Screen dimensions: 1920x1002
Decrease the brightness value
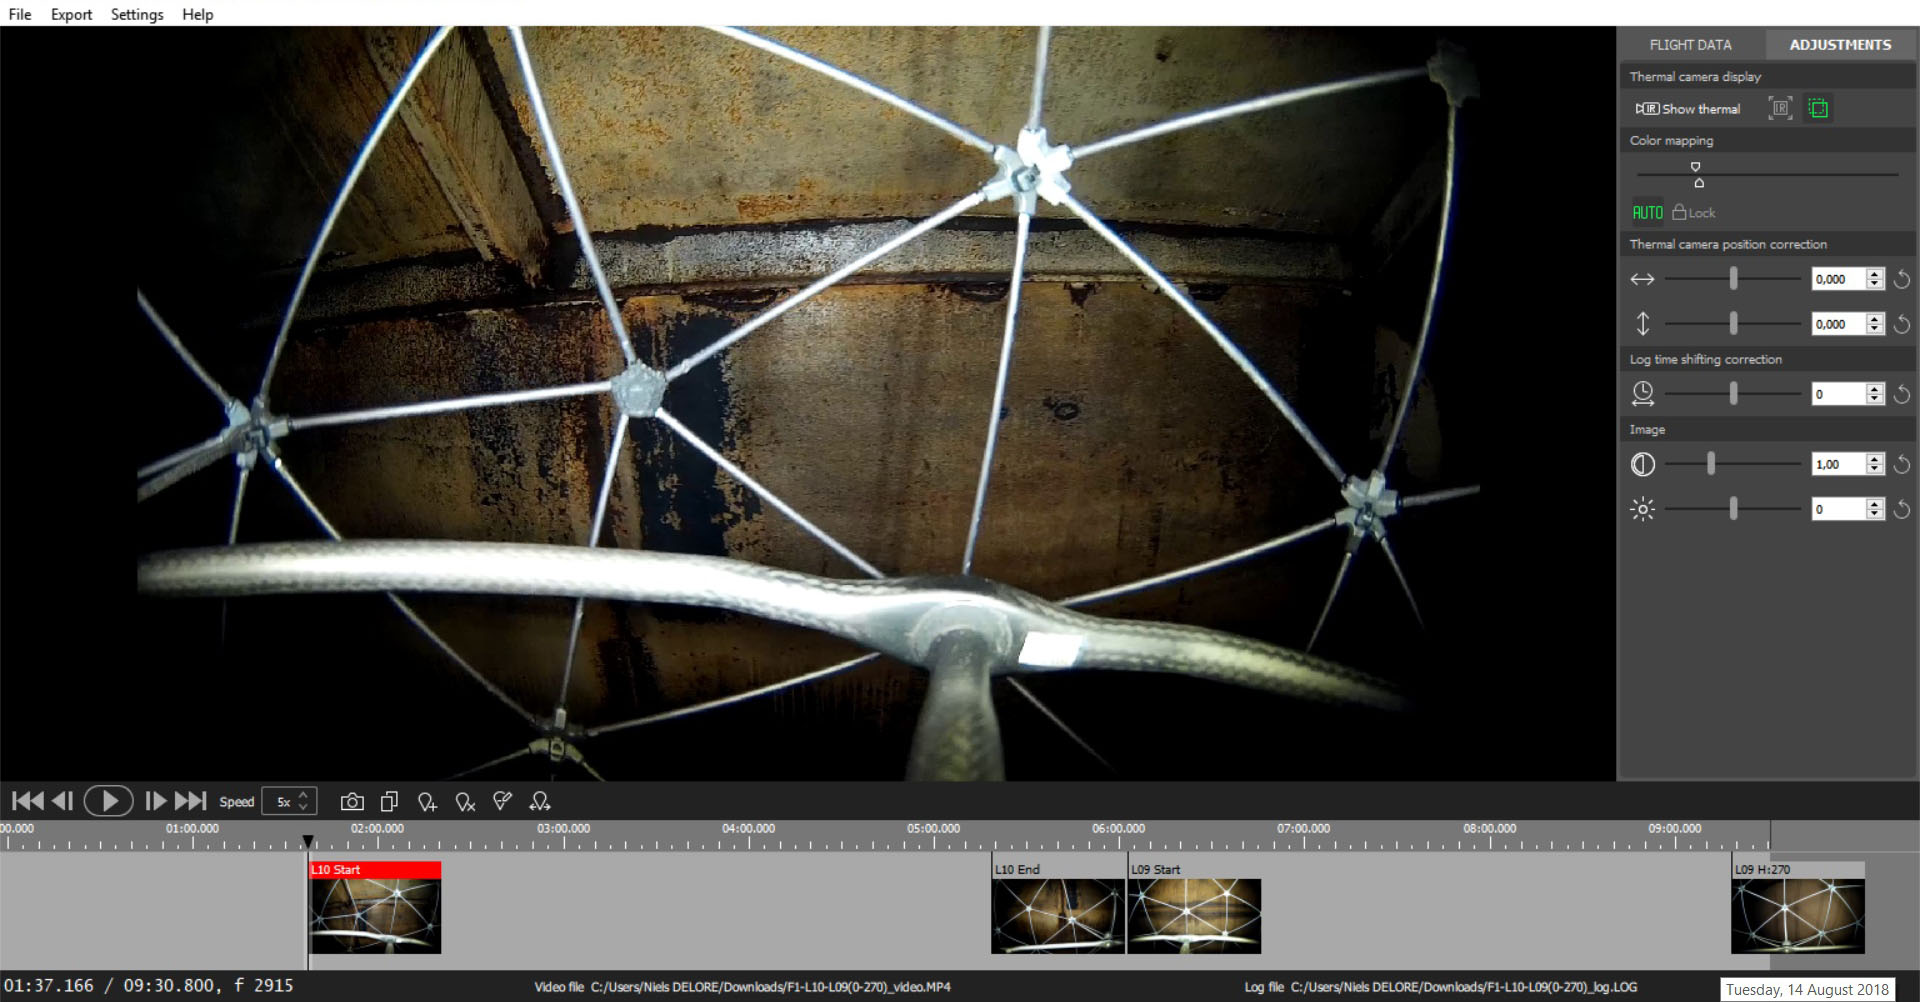[1875, 515]
